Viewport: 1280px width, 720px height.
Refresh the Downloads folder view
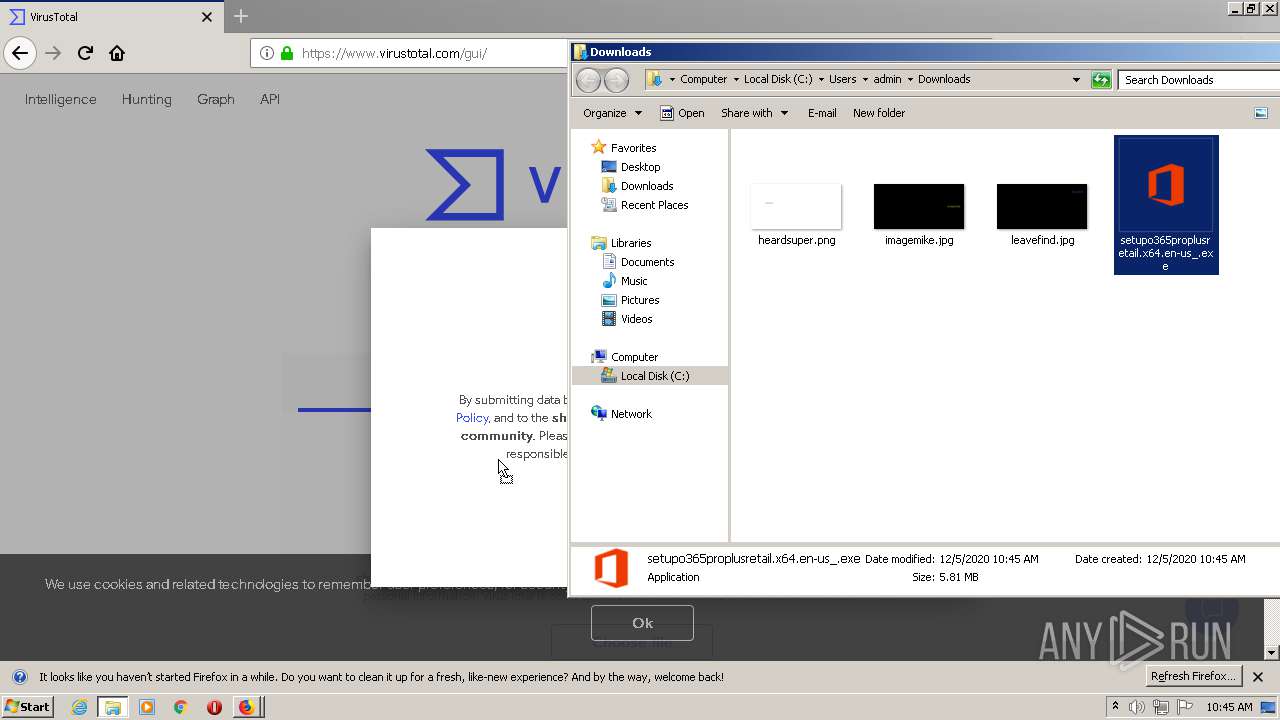pos(1101,80)
